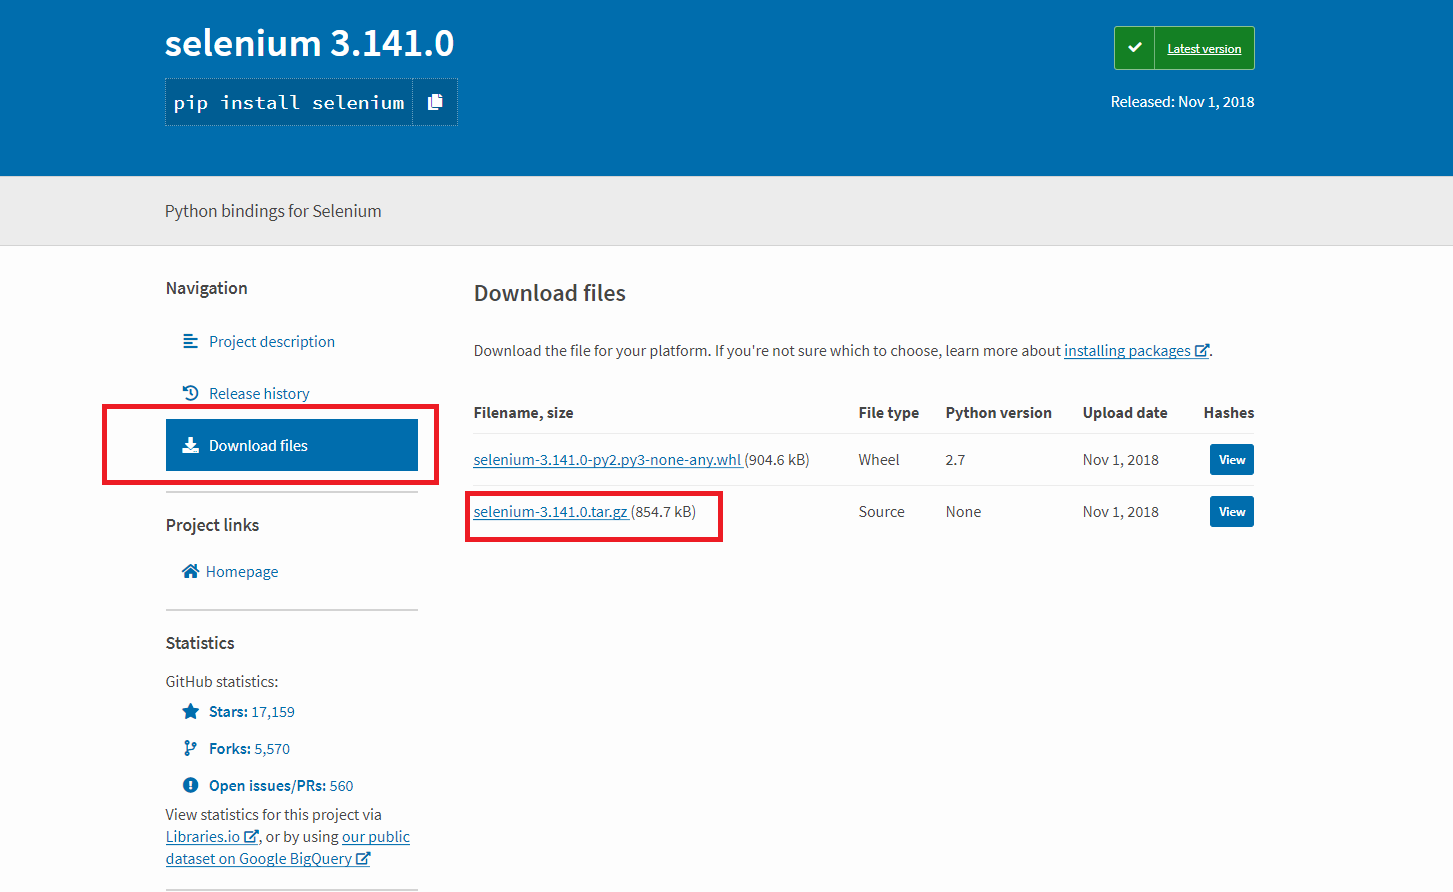This screenshot has width=1453, height=892.
Task: Click the Open issues exclamation icon
Action: 190,785
